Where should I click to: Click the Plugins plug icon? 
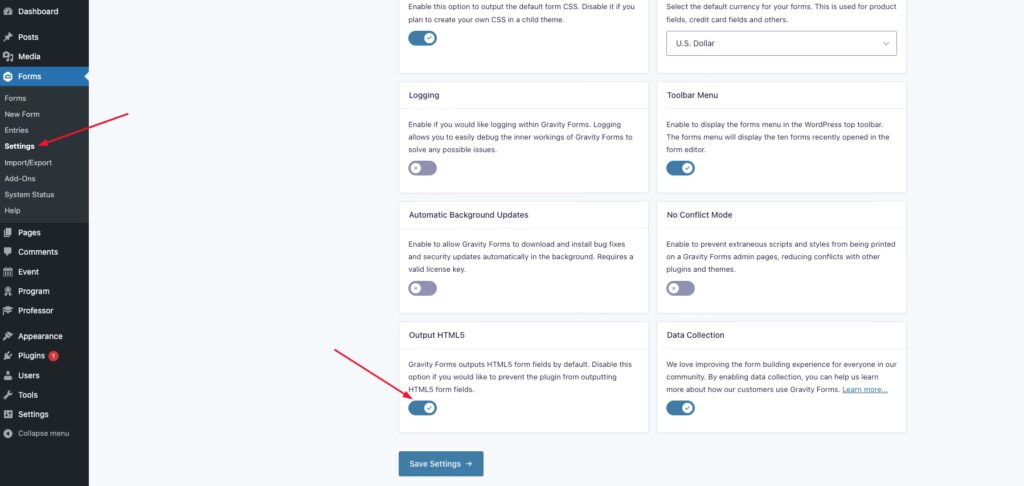8,356
